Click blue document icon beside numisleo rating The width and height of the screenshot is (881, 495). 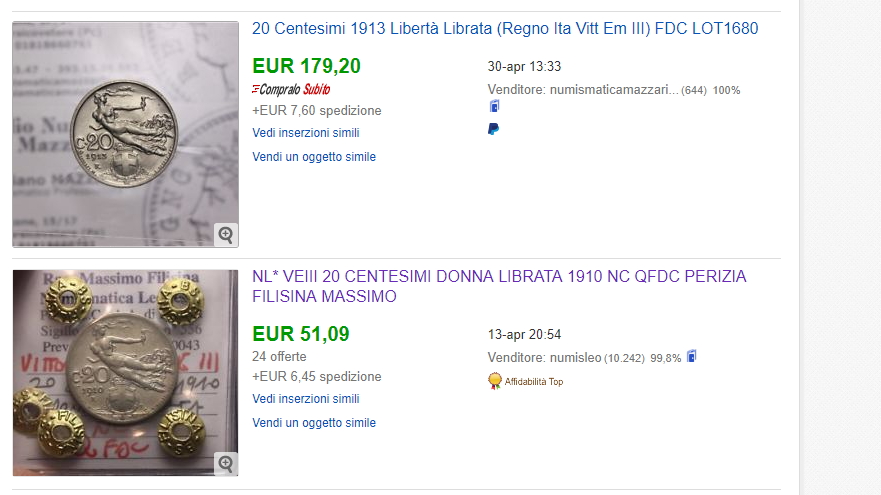692,356
